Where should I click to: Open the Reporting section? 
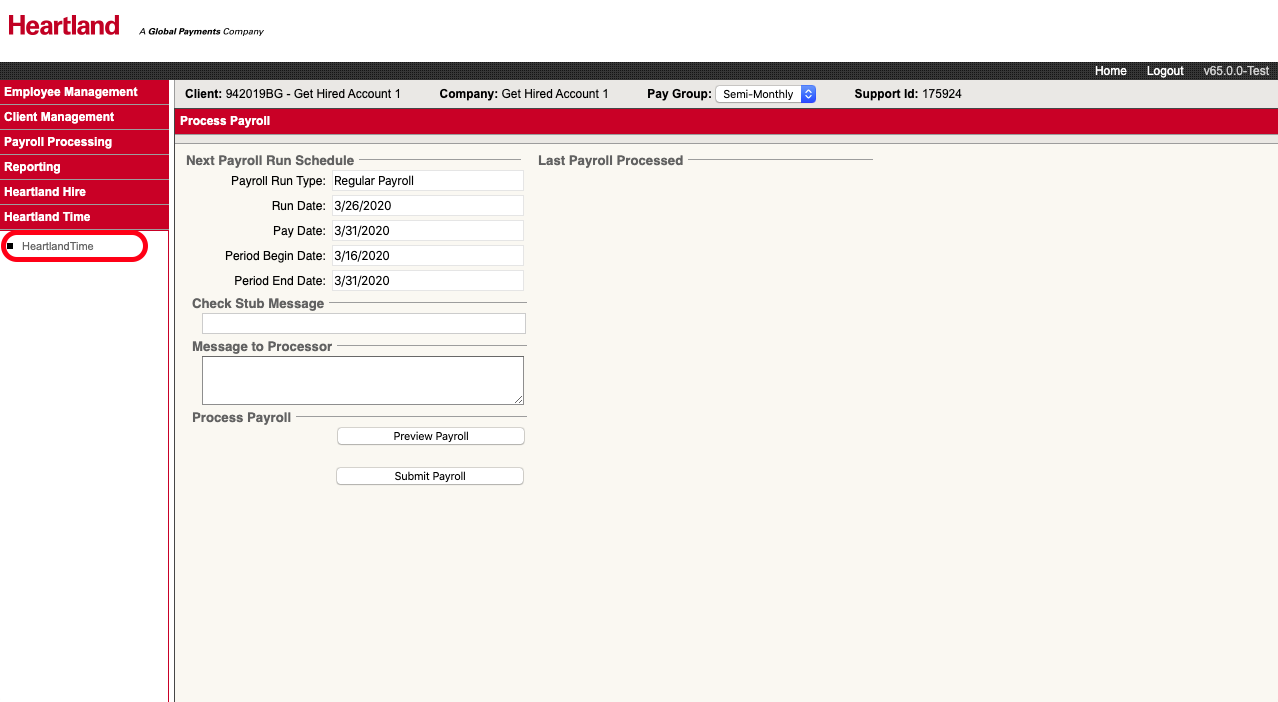pos(32,166)
